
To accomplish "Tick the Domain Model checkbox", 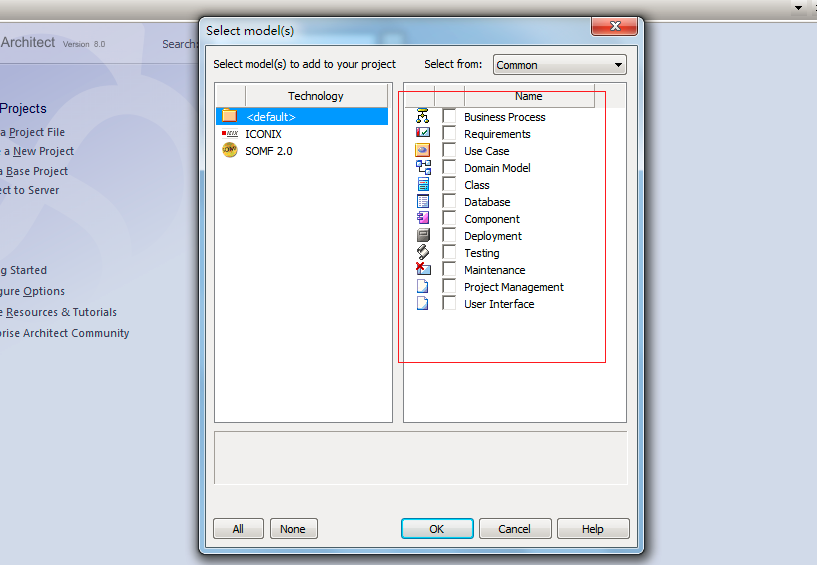I will (449, 167).
